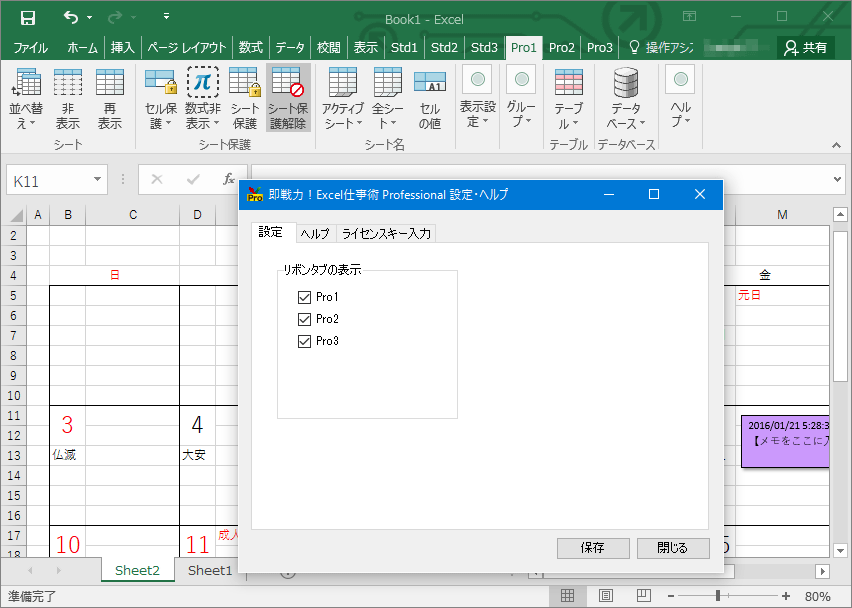
Task: Switch to the ライセンスキー入力 tab
Action: click(x=386, y=233)
